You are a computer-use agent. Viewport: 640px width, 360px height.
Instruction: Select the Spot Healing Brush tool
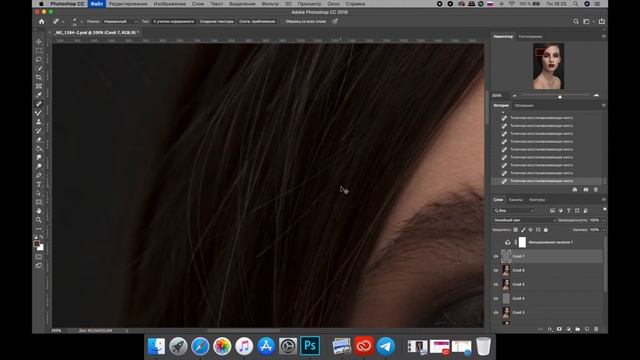point(39,104)
